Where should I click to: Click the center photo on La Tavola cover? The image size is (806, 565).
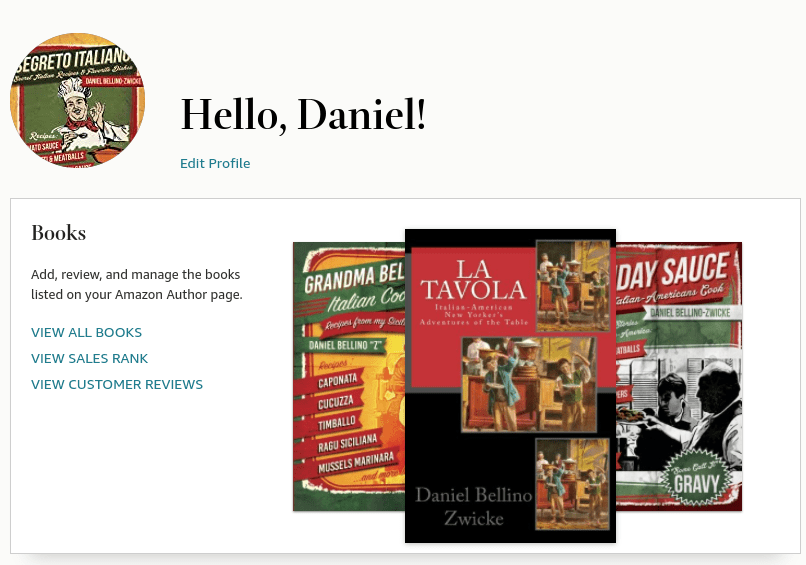coord(529,385)
